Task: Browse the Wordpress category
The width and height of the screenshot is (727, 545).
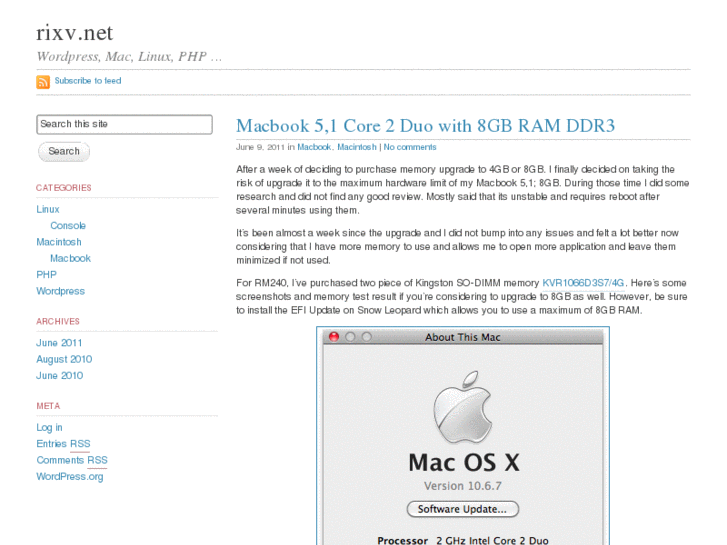Action: 61,291
